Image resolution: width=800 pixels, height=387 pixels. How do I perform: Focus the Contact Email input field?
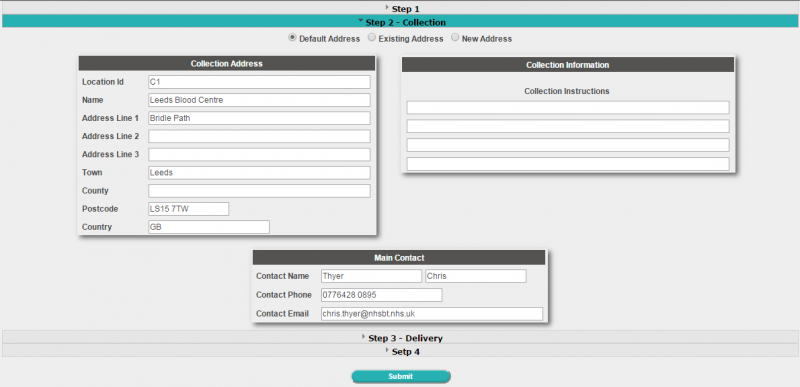[432, 314]
